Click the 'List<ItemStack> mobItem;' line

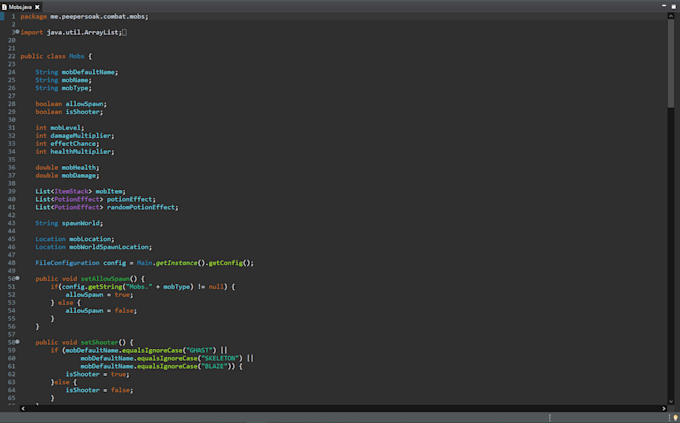(x=80, y=191)
